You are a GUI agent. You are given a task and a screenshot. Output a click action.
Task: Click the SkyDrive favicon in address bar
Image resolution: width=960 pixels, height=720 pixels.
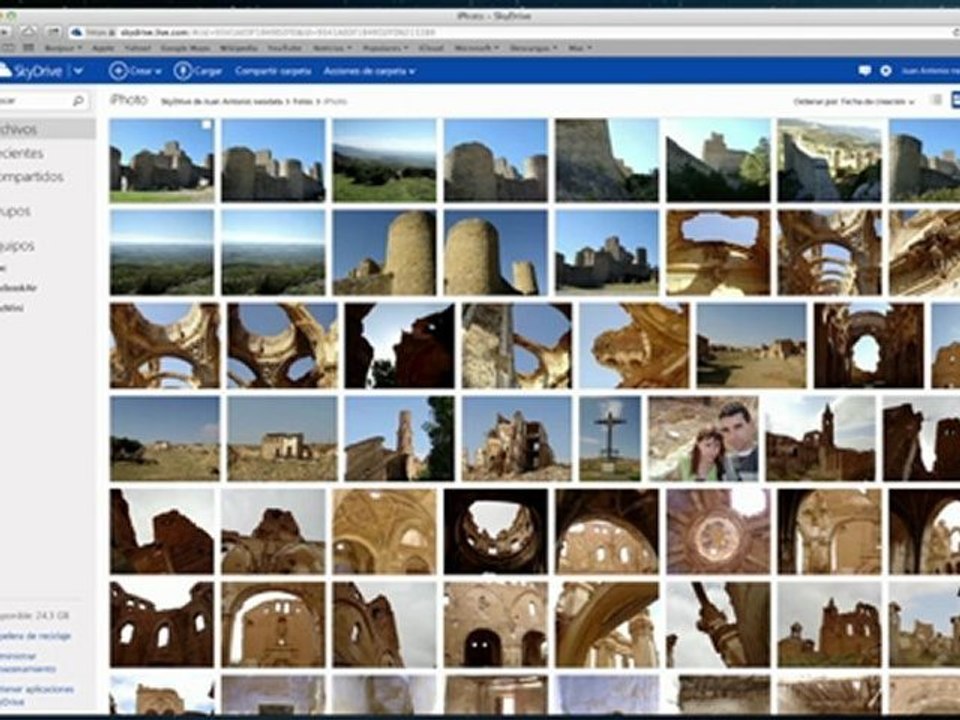pos(76,32)
